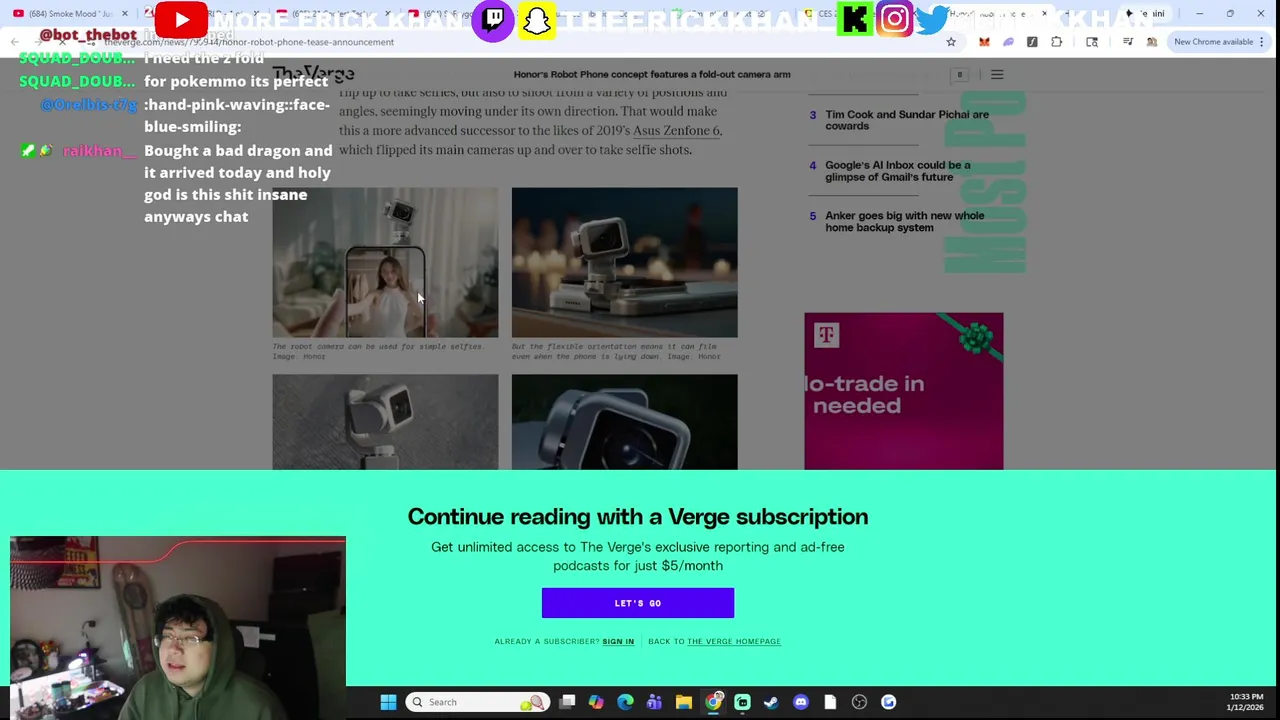Image resolution: width=1280 pixels, height=720 pixels.
Task: Go to The Verge logo homepage
Action: [313, 75]
